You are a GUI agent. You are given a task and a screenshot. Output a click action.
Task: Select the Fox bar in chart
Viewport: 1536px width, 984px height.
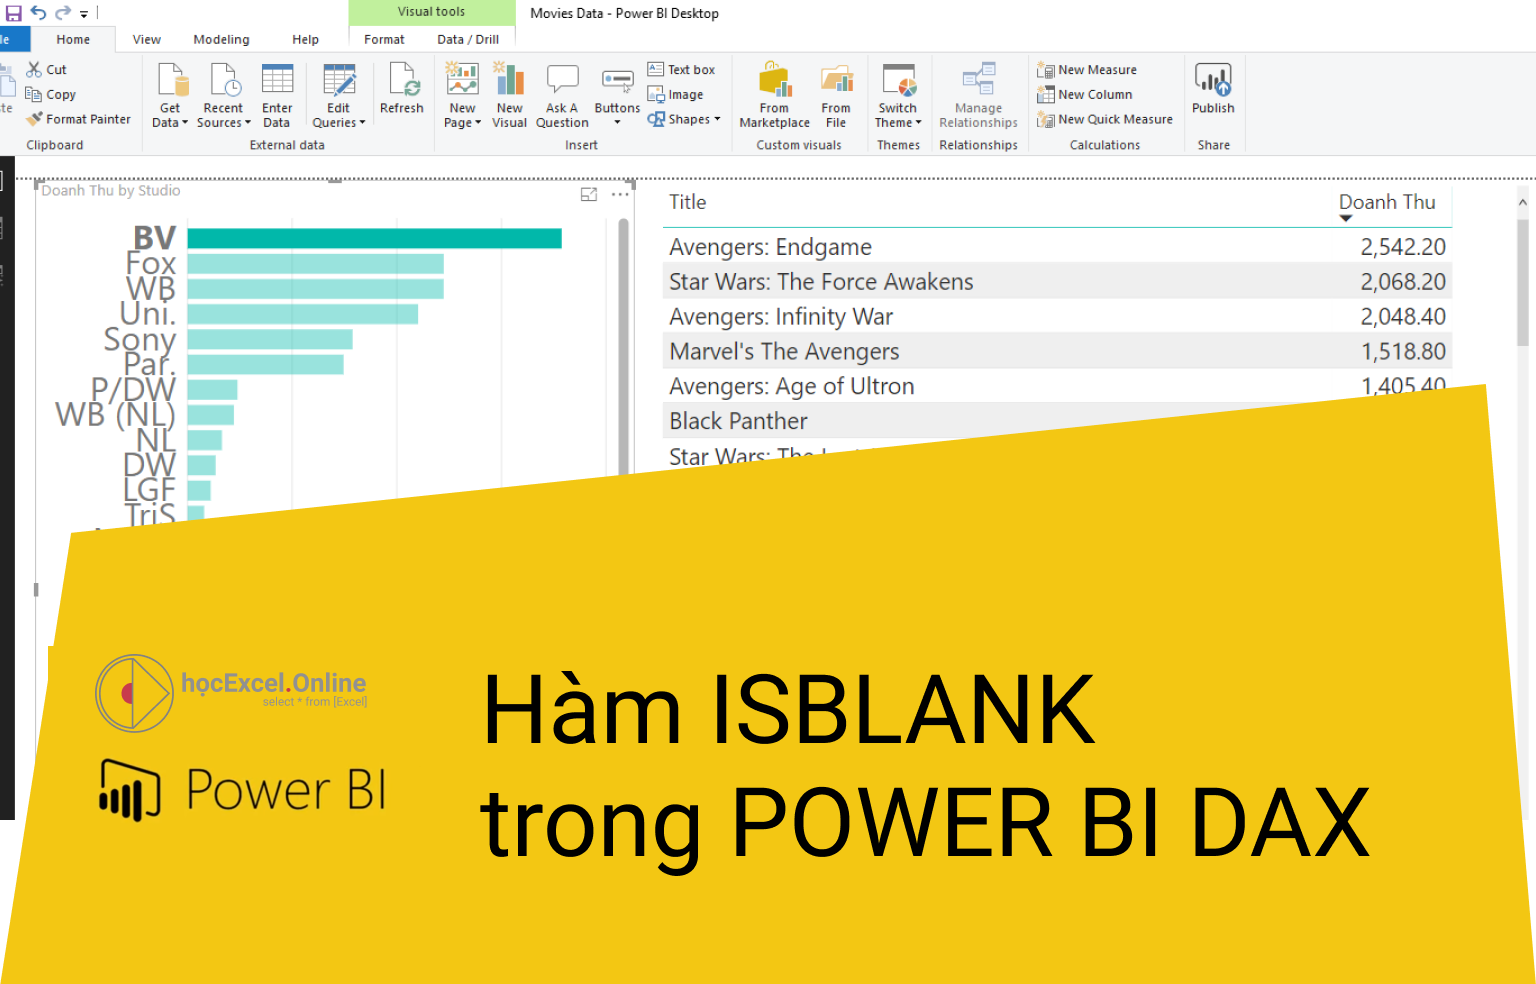tap(315, 263)
